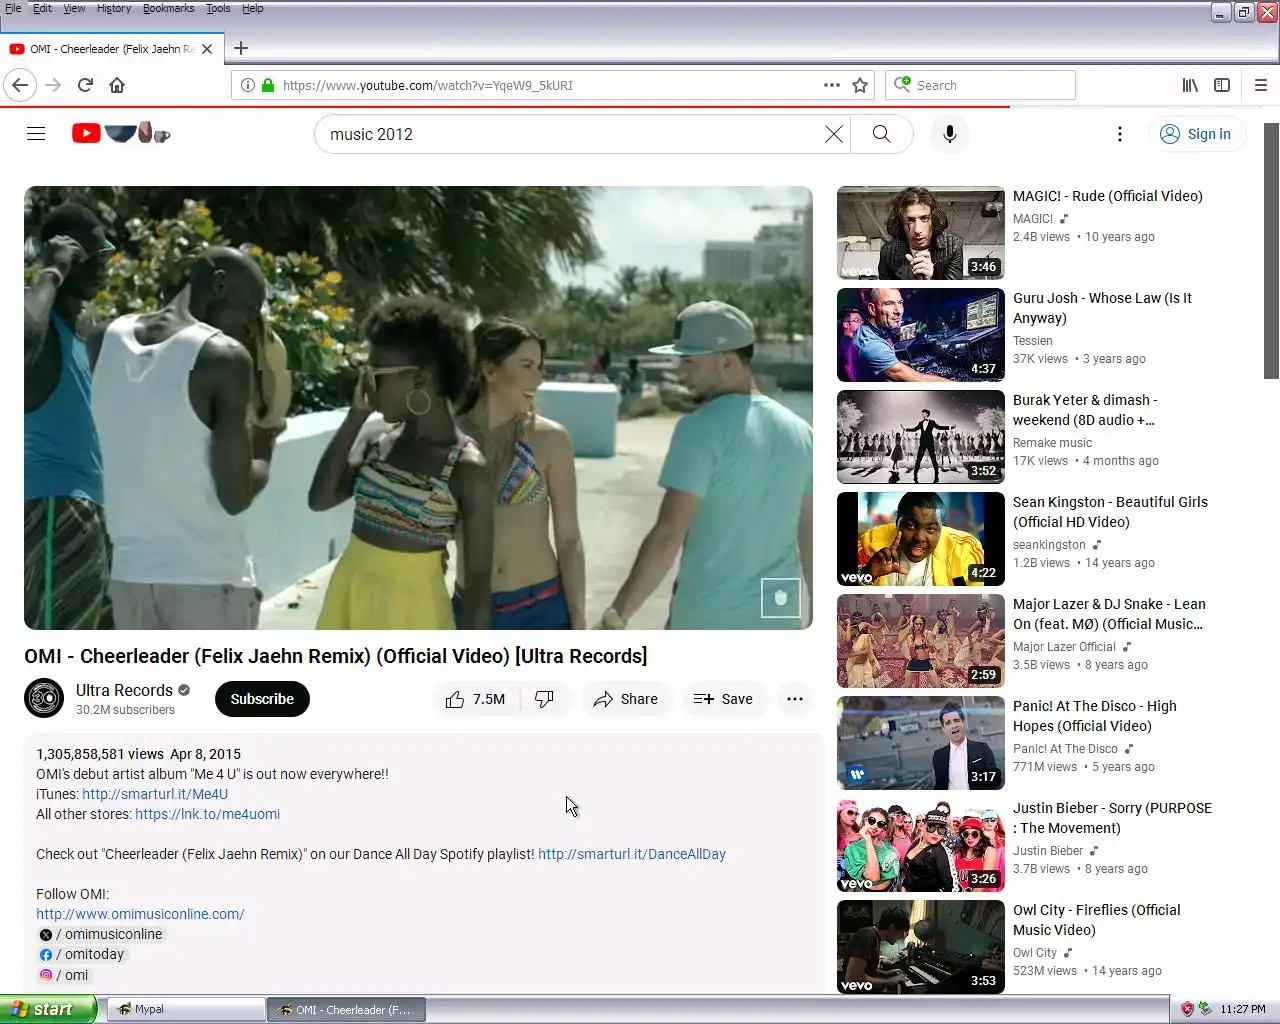The image size is (1280, 1024).
Task: Click the Sign in button
Action: click(1196, 134)
